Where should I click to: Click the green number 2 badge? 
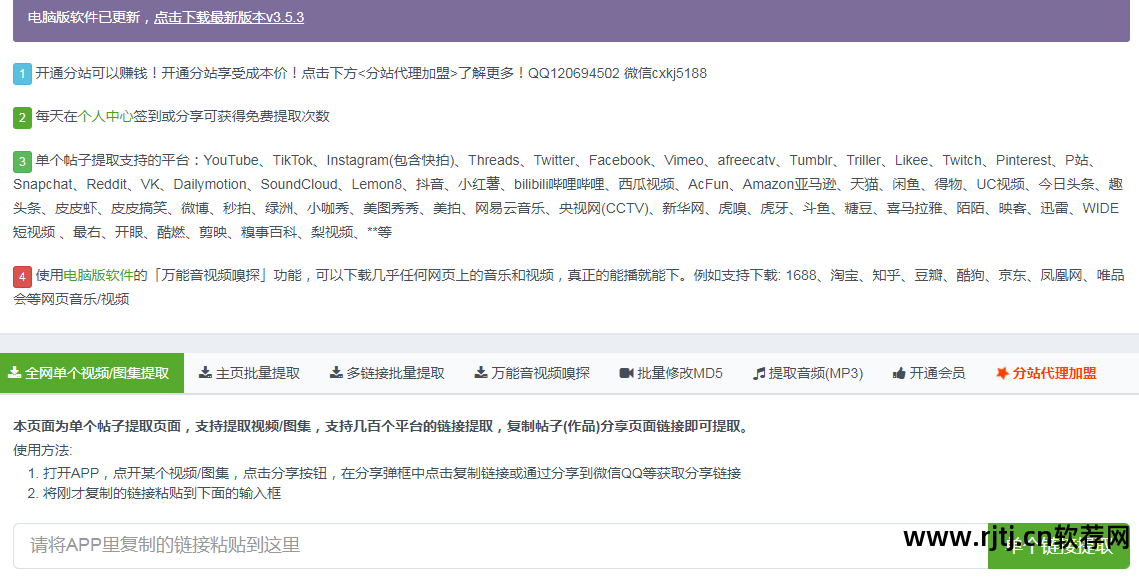click(23, 118)
